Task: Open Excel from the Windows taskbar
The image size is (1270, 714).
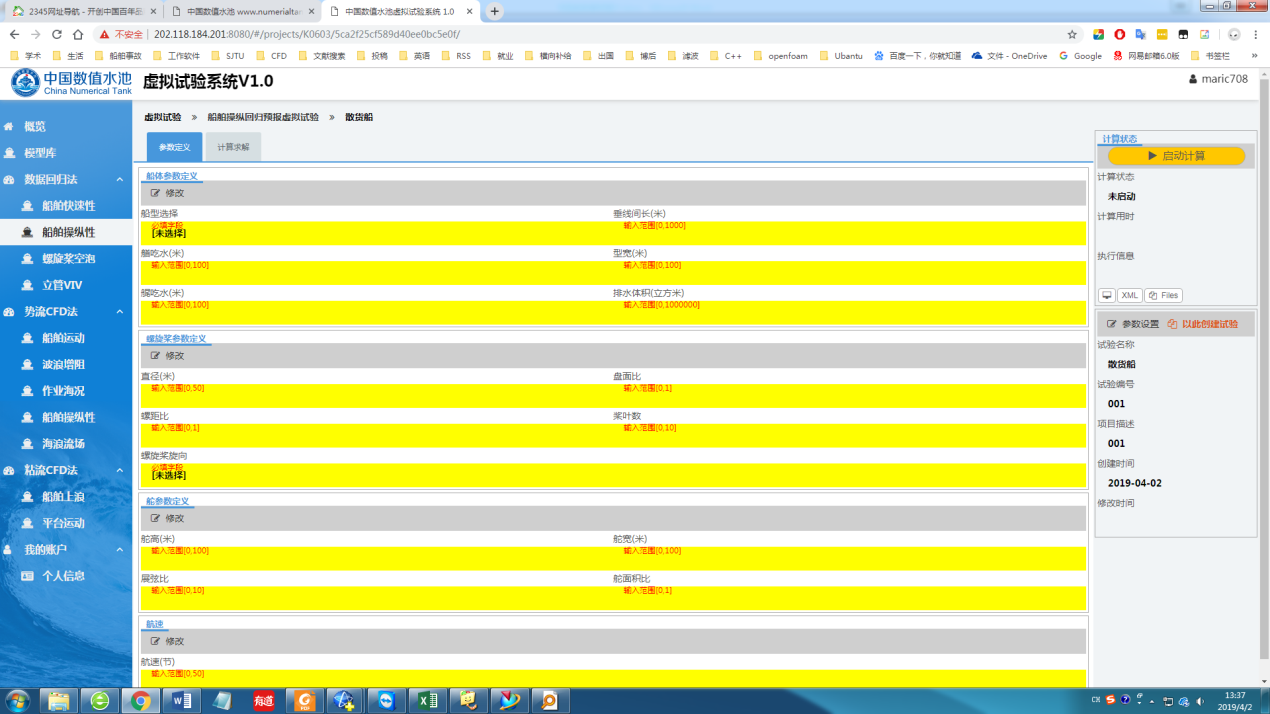Action: tap(427, 700)
